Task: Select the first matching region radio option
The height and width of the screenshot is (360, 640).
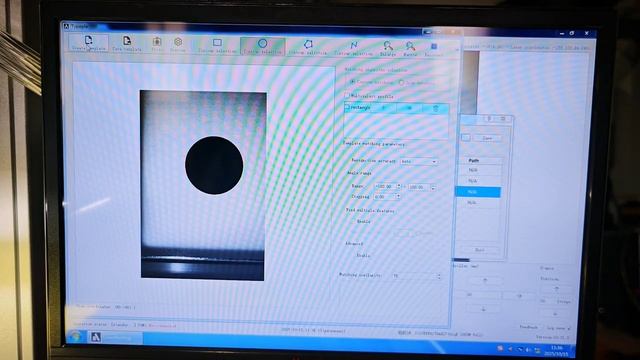Action: (353, 82)
